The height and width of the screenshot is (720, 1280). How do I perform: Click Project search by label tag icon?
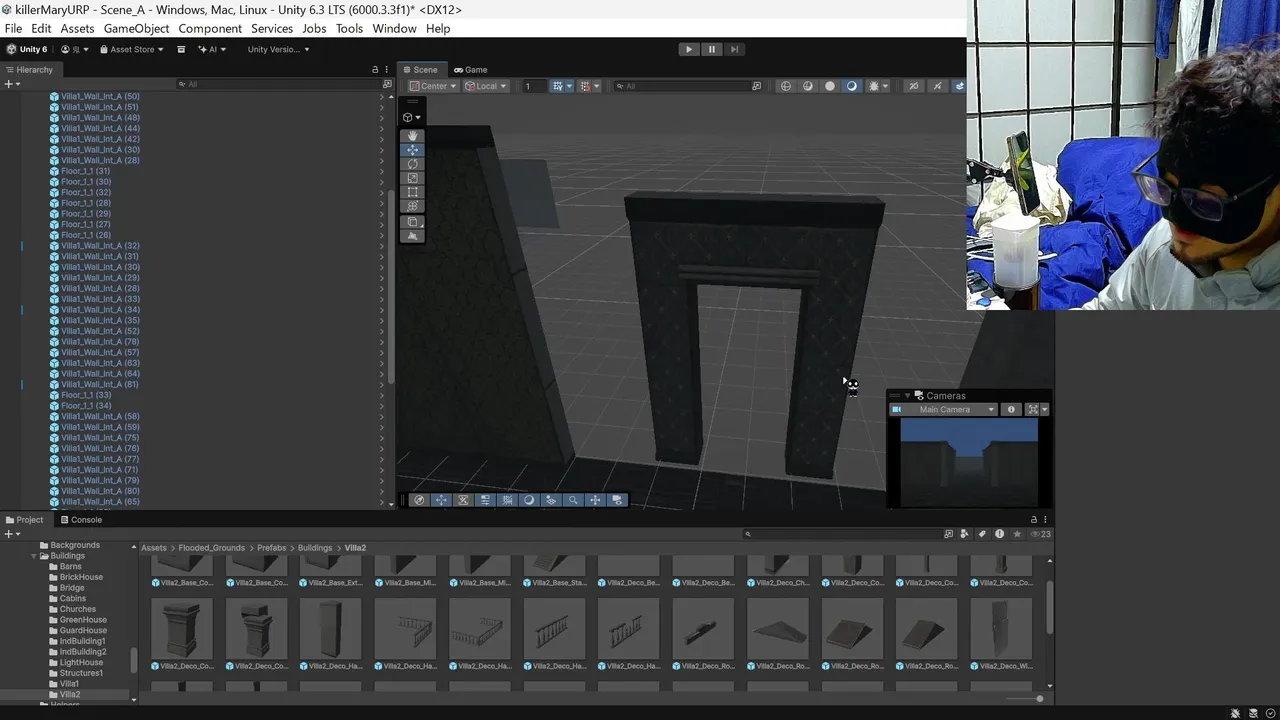click(982, 534)
